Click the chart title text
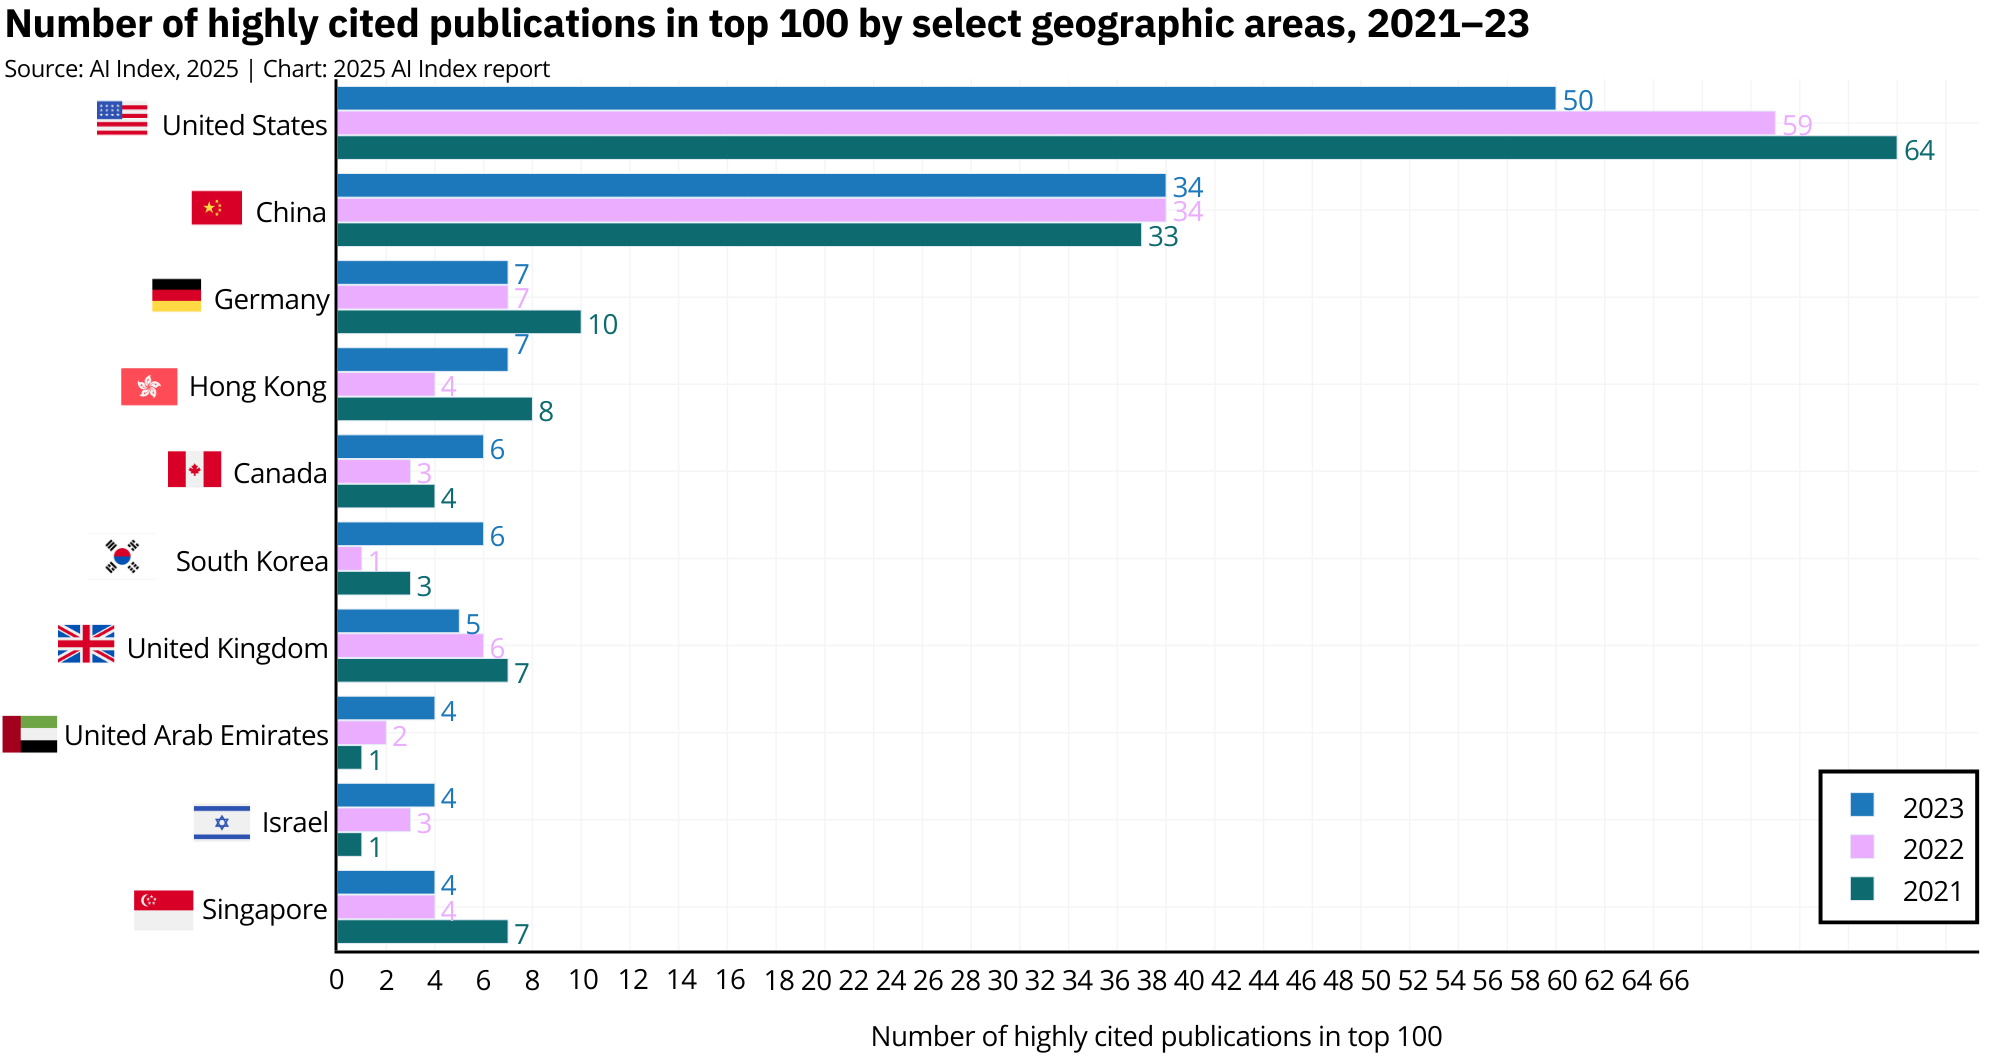The height and width of the screenshot is (1063, 2000). coord(767,24)
